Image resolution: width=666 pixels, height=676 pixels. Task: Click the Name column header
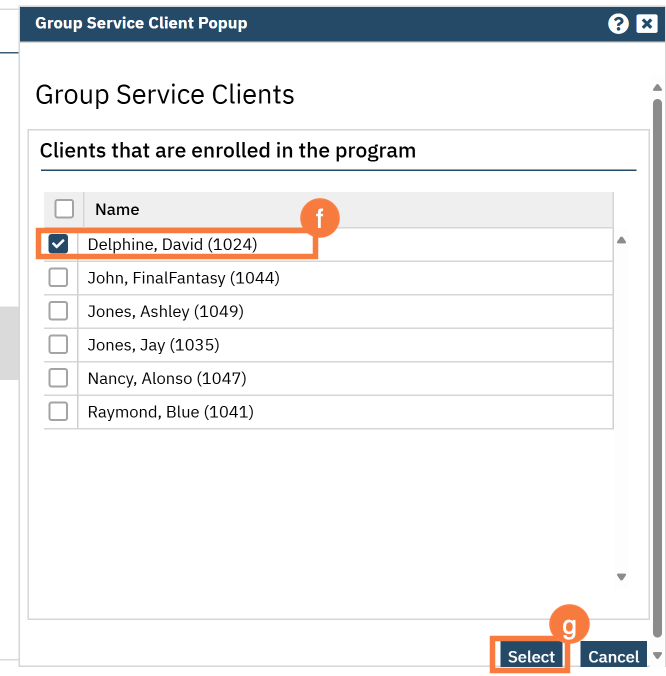tap(117, 209)
